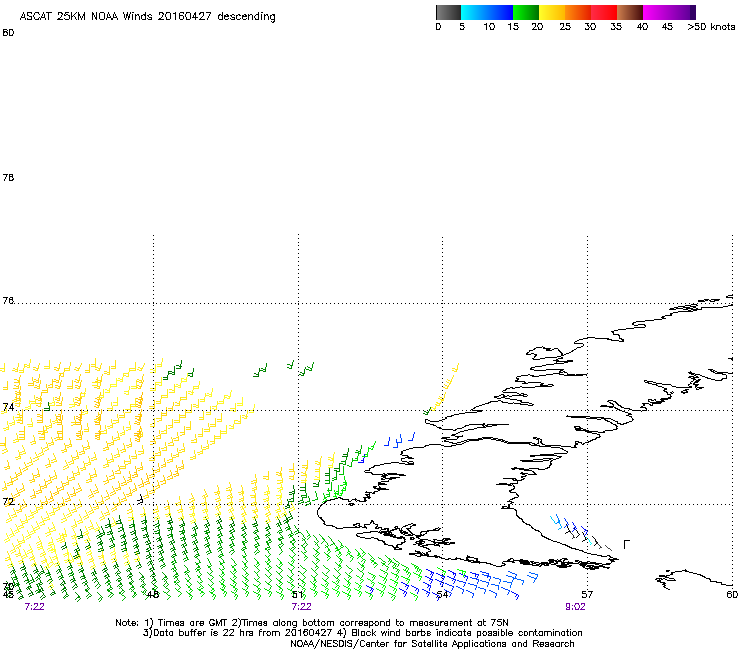Screen dimensions: 740x650
Task: Click the latitude 72 axis label
Action: click(8, 501)
